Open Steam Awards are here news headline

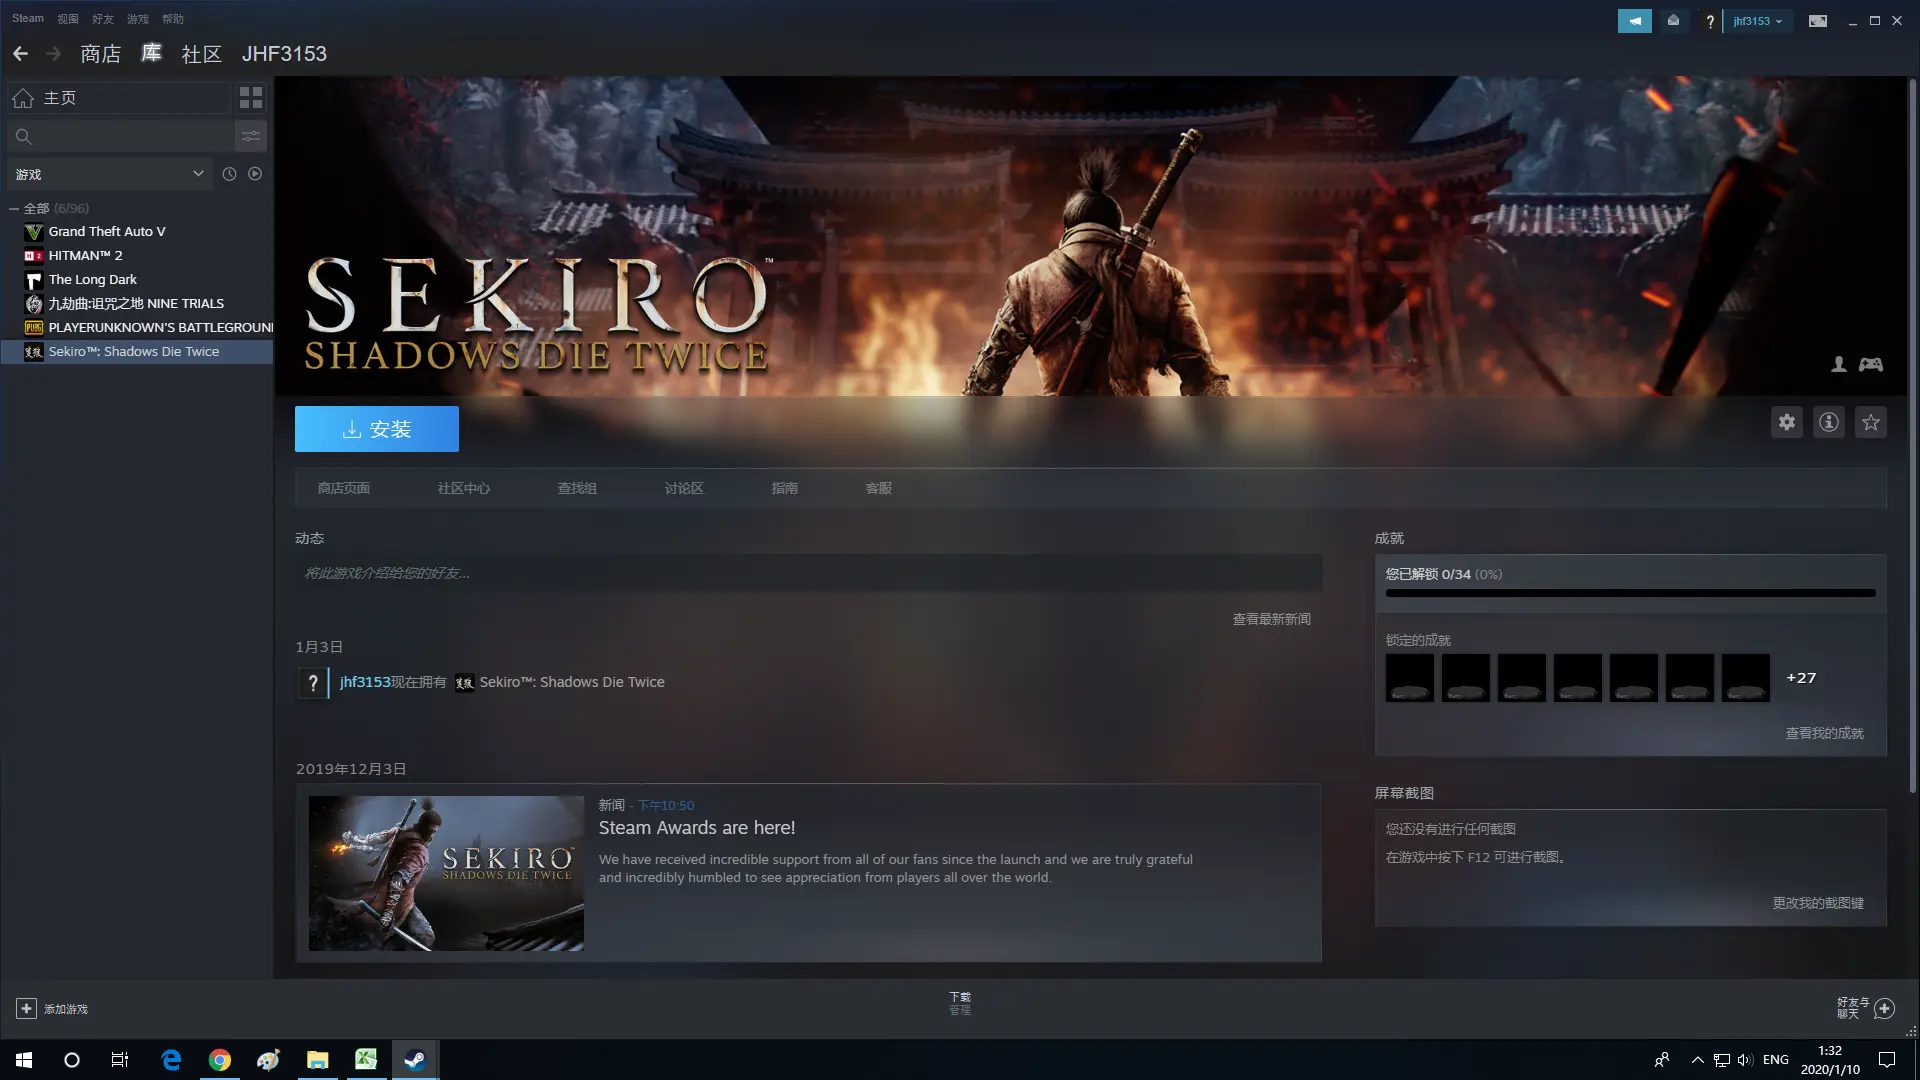[x=697, y=828]
